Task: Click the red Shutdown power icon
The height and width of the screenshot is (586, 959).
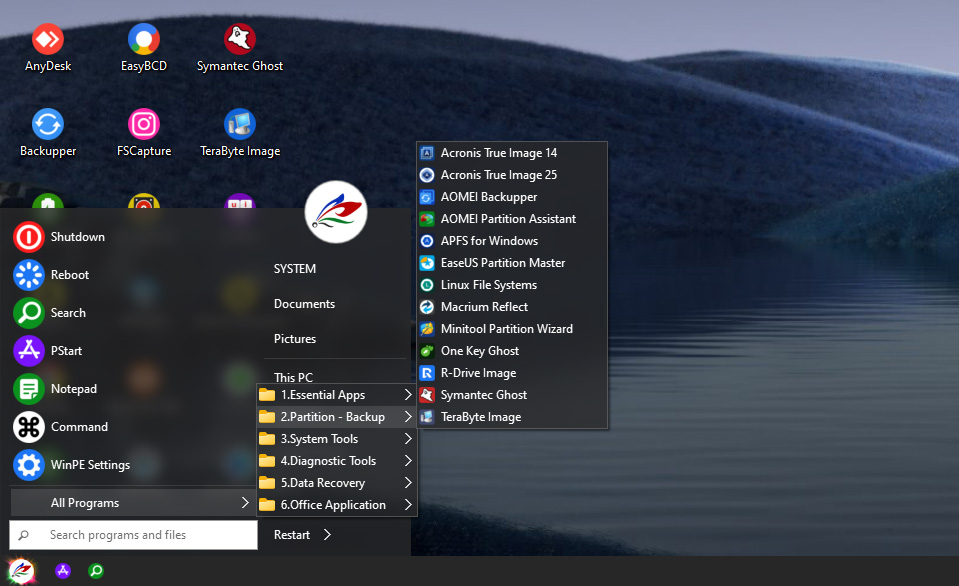Action: [x=29, y=237]
